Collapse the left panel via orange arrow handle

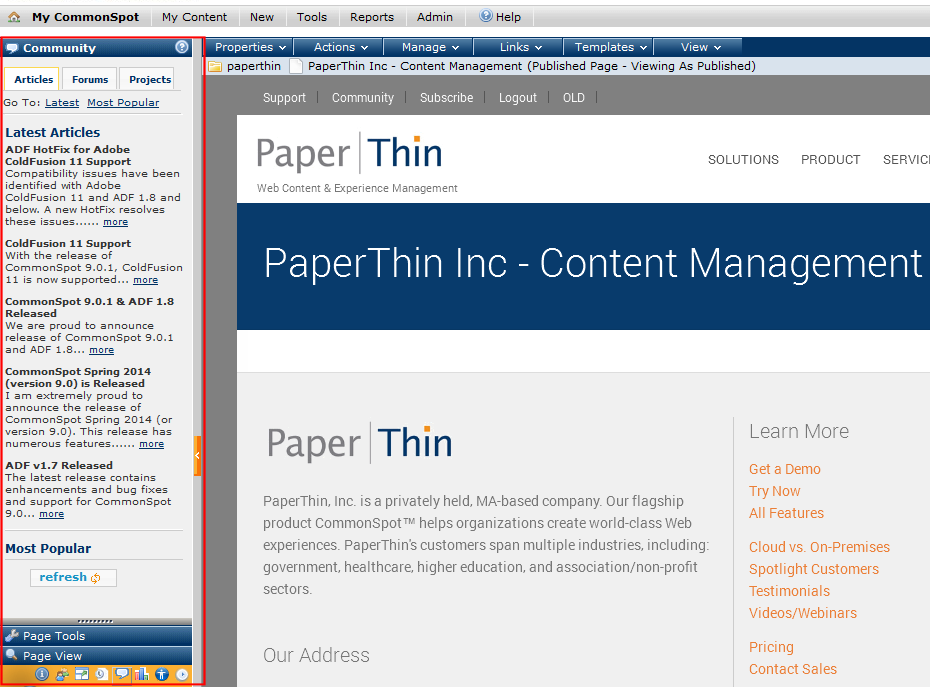click(198, 456)
